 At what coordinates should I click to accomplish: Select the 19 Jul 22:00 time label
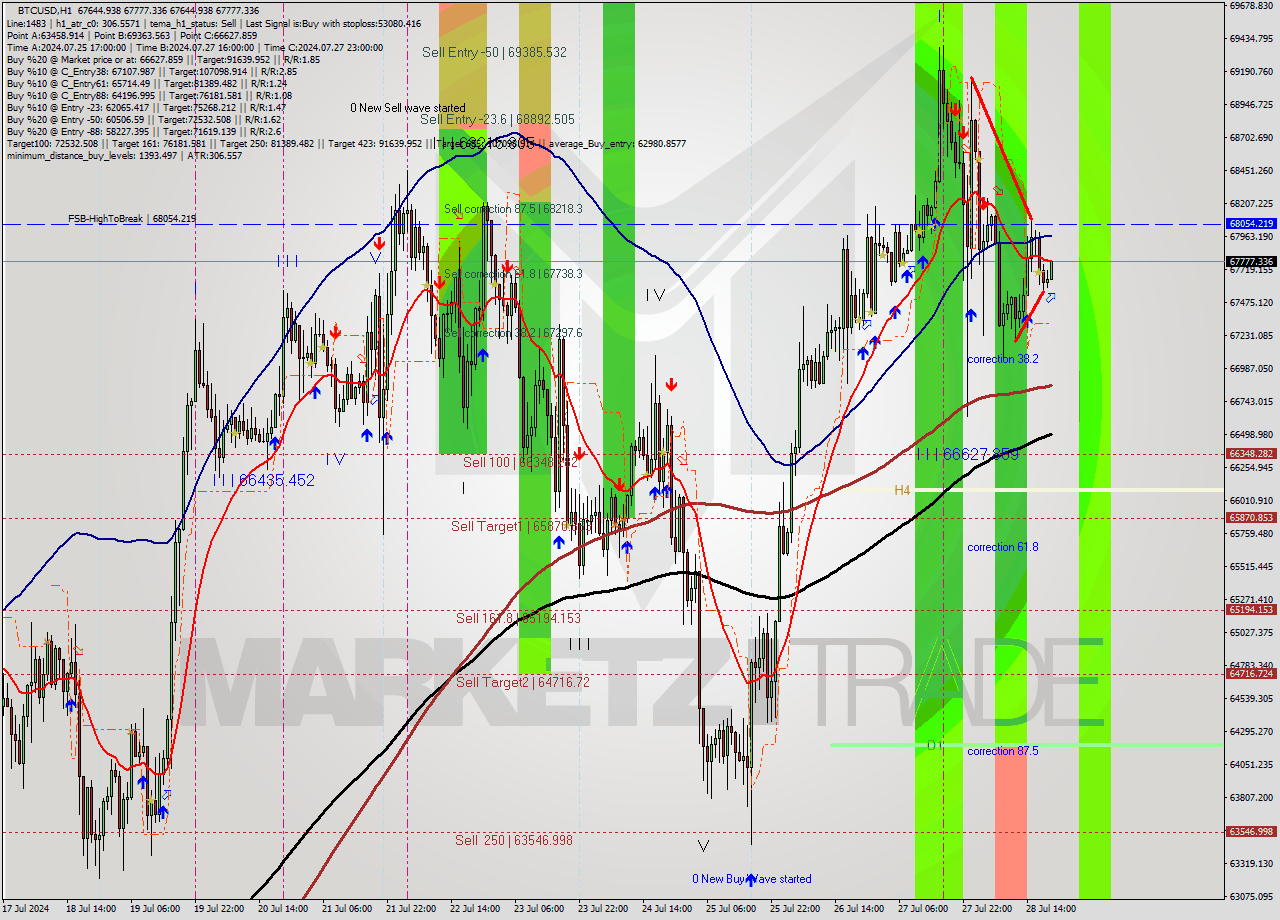(219, 909)
